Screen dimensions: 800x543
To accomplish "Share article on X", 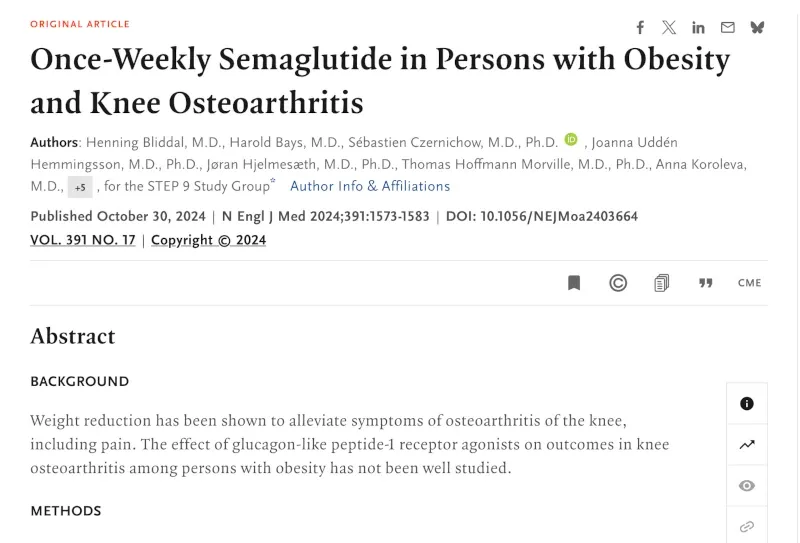I will click(x=669, y=27).
